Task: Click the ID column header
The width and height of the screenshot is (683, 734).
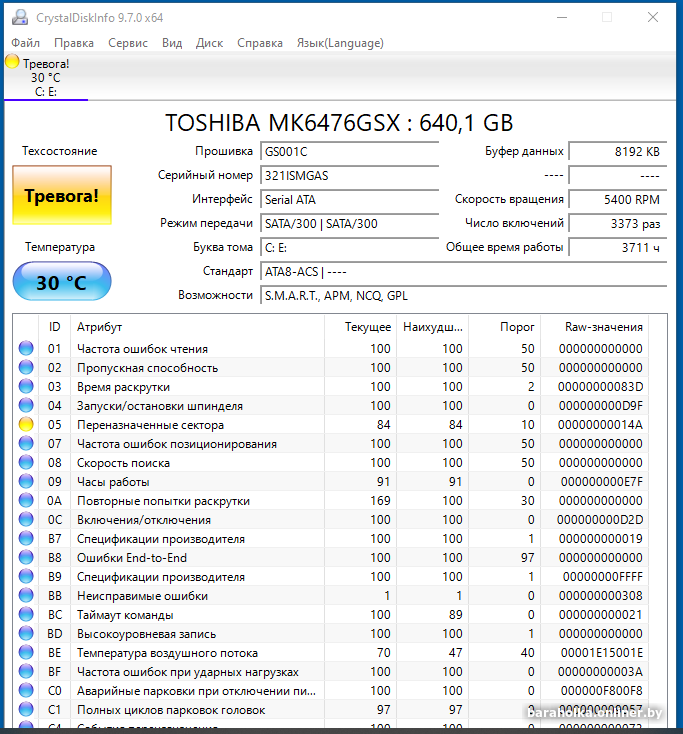Action: click(54, 327)
